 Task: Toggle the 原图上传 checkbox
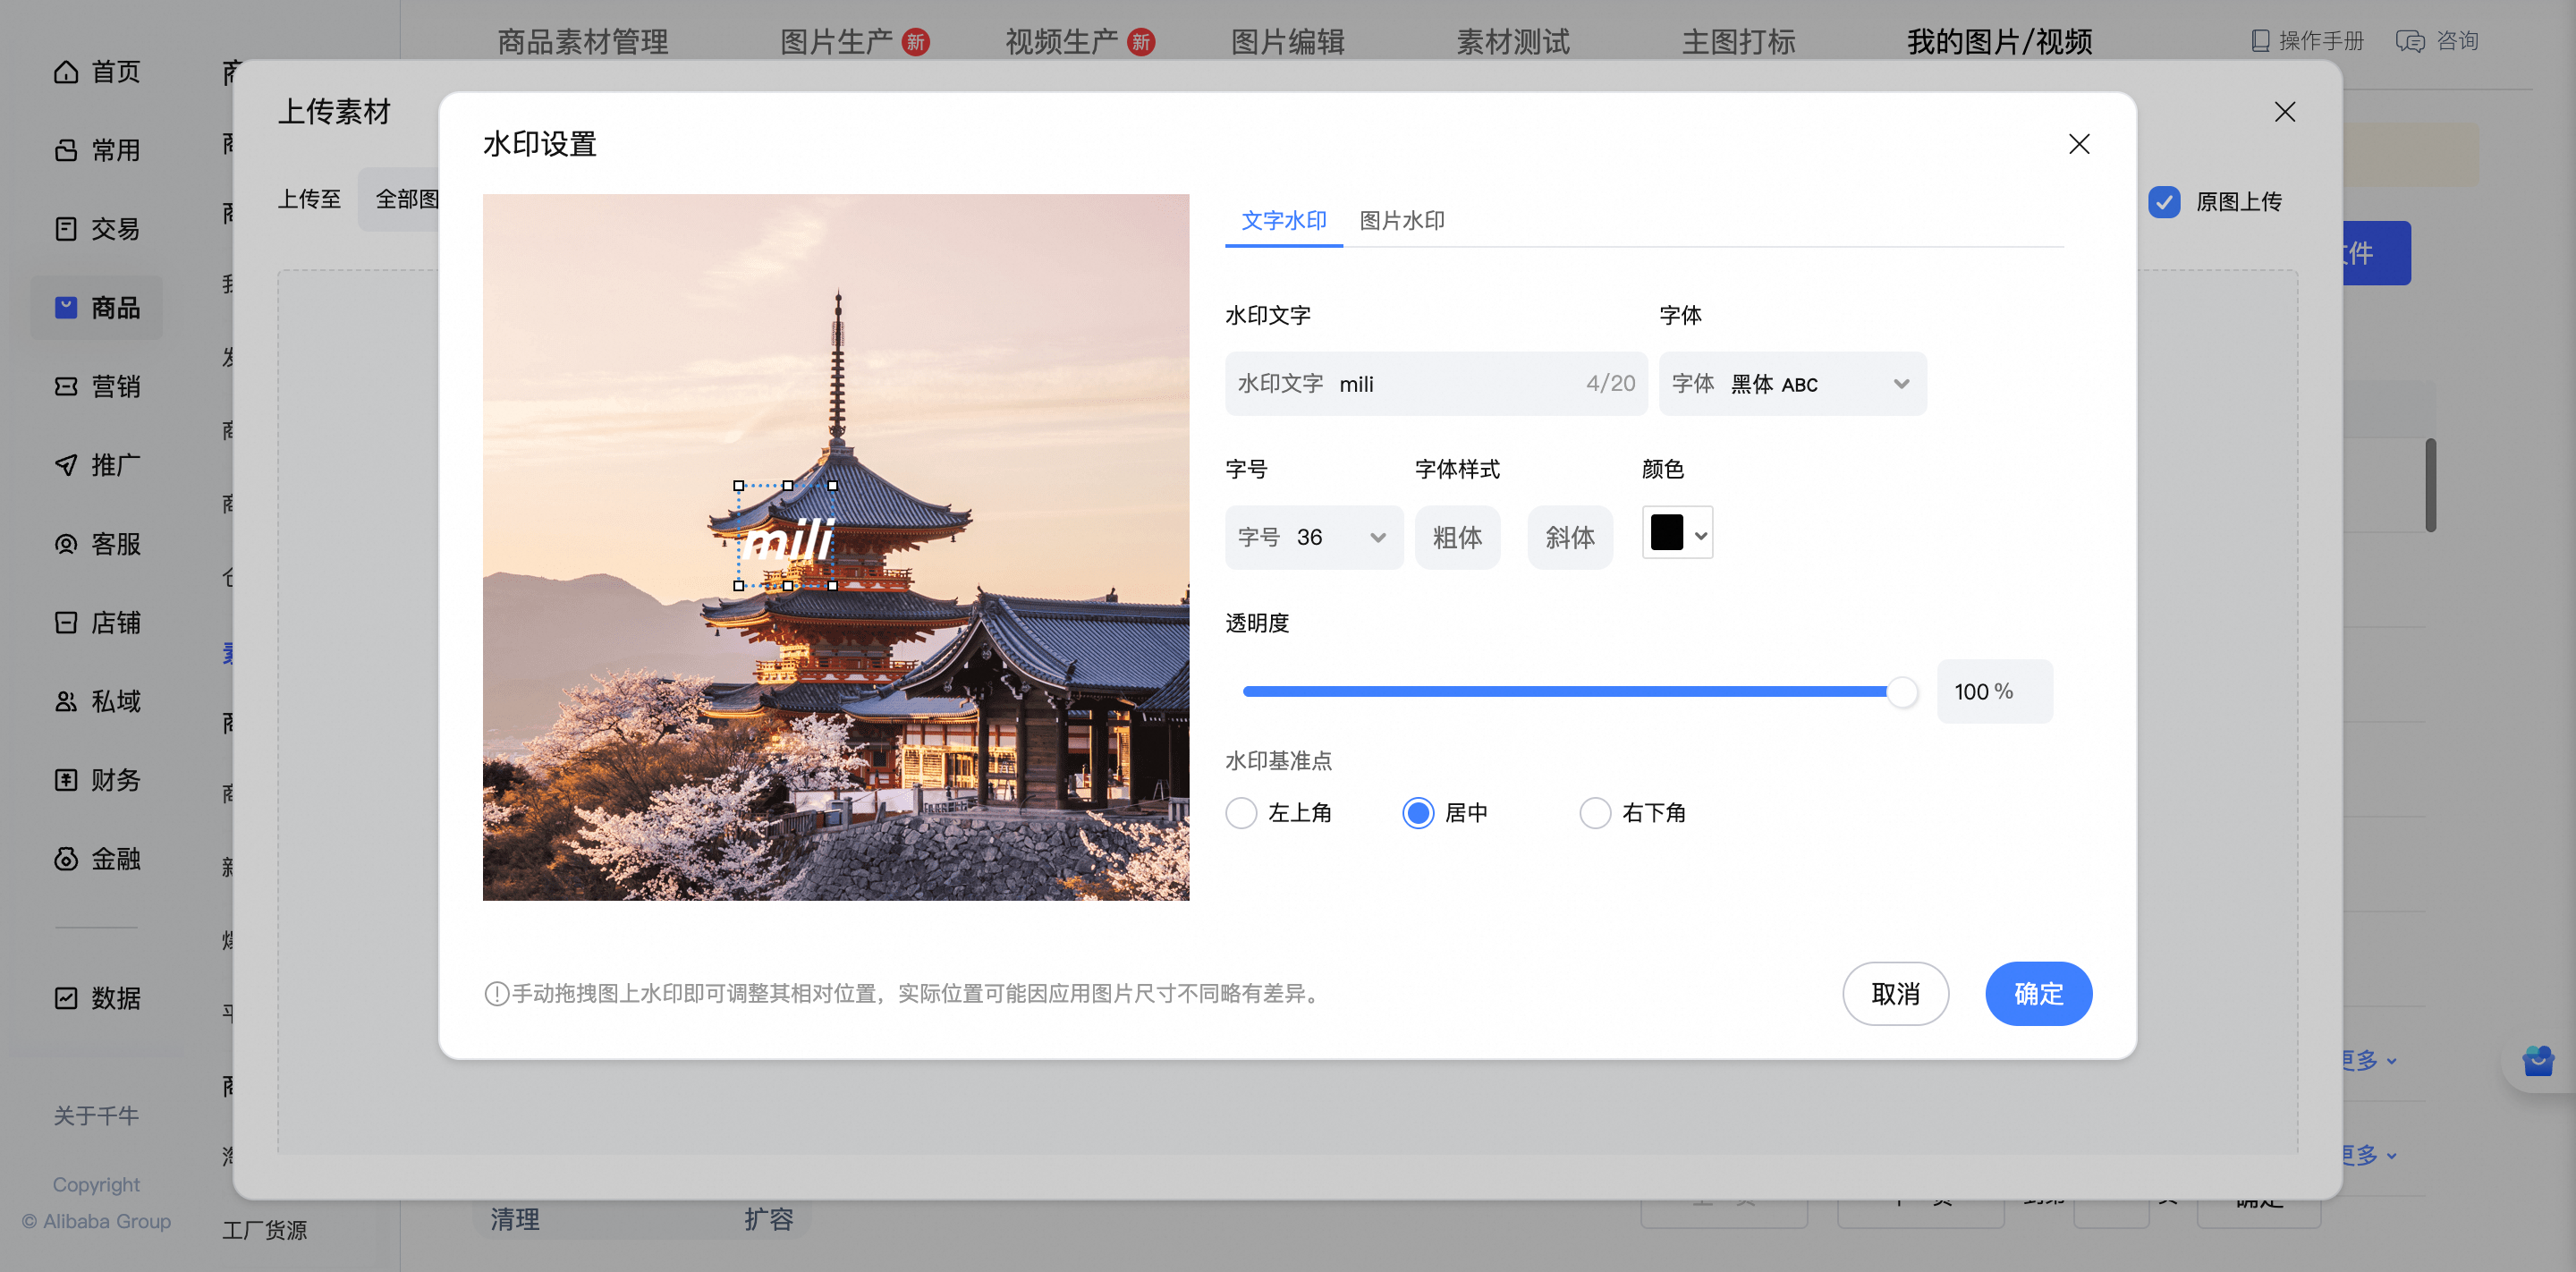(x=2164, y=202)
